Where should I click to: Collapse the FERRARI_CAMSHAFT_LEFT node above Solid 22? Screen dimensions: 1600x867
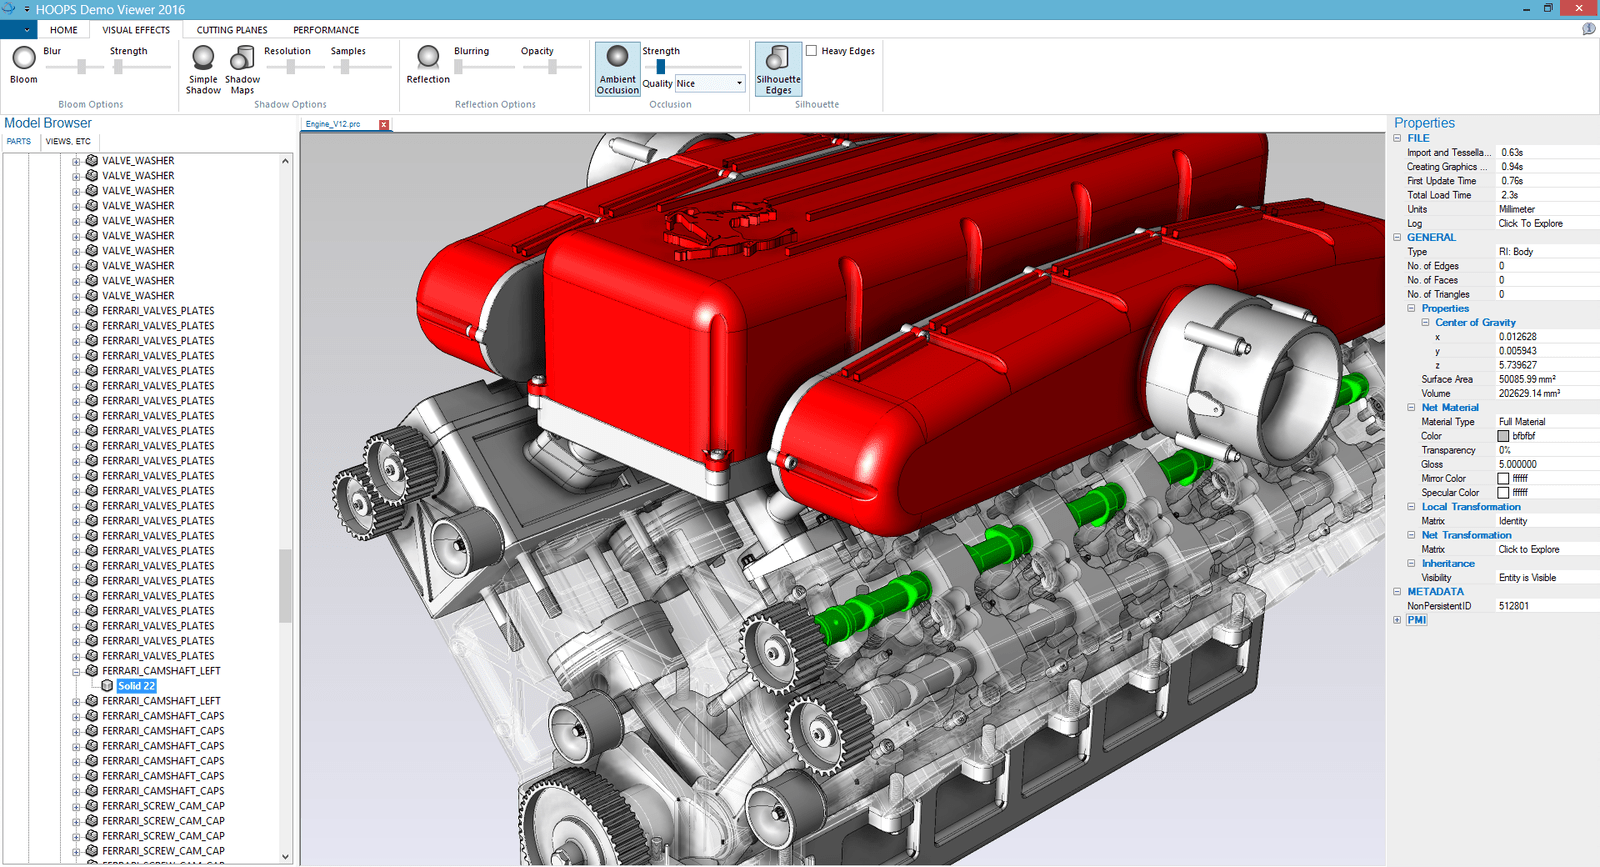point(76,672)
